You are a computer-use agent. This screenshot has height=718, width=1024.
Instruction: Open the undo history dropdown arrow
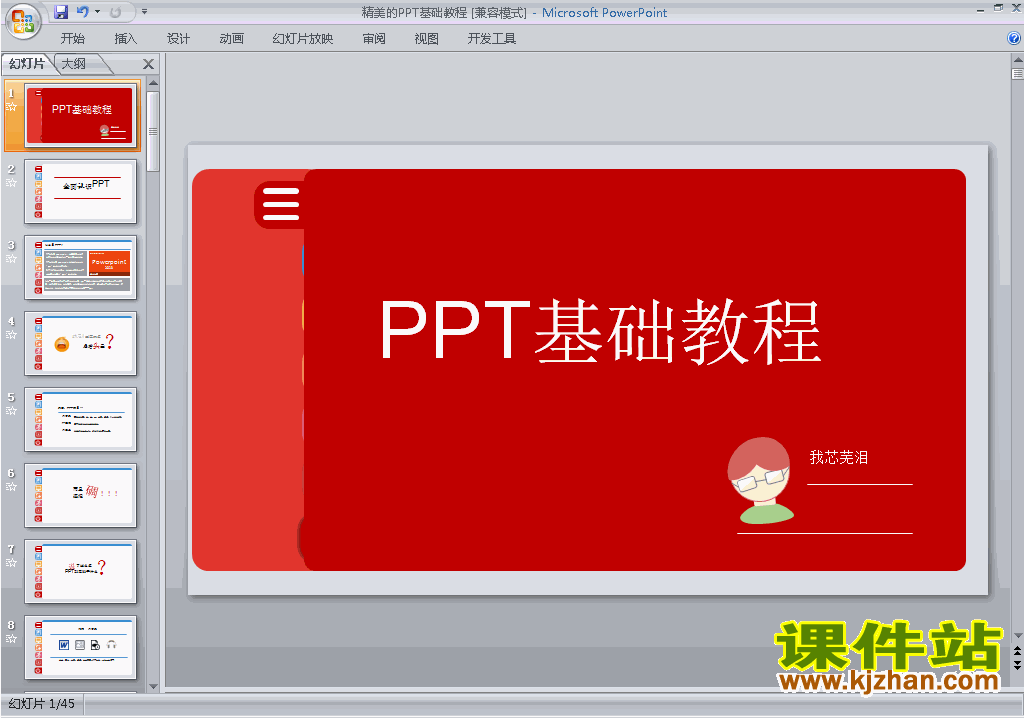coord(97,12)
